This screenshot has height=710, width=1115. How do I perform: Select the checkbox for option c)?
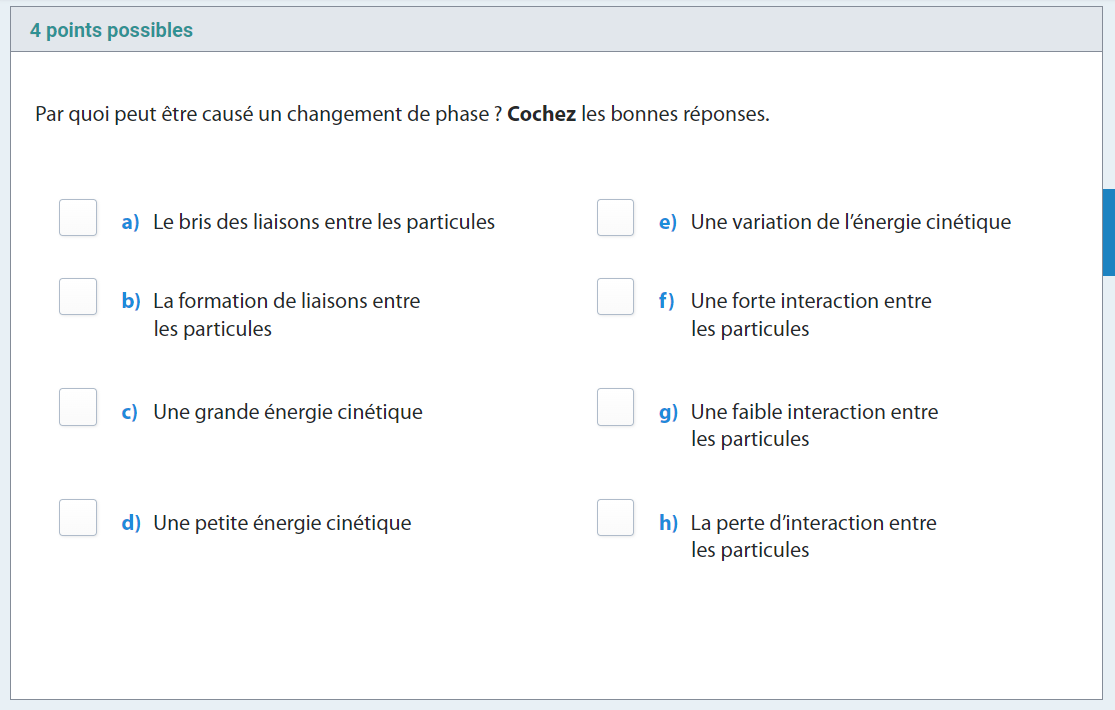tap(78, 407)
